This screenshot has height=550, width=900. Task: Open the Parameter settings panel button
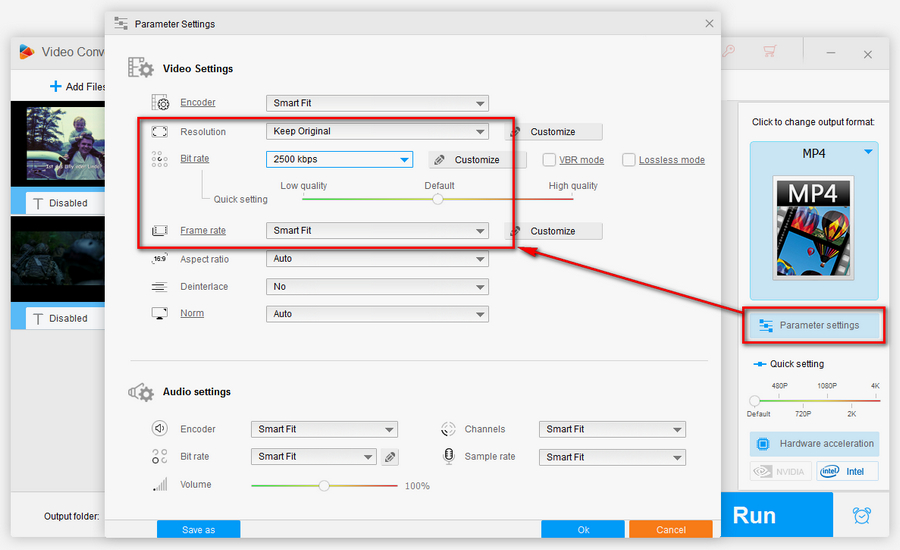coord(814,325)
